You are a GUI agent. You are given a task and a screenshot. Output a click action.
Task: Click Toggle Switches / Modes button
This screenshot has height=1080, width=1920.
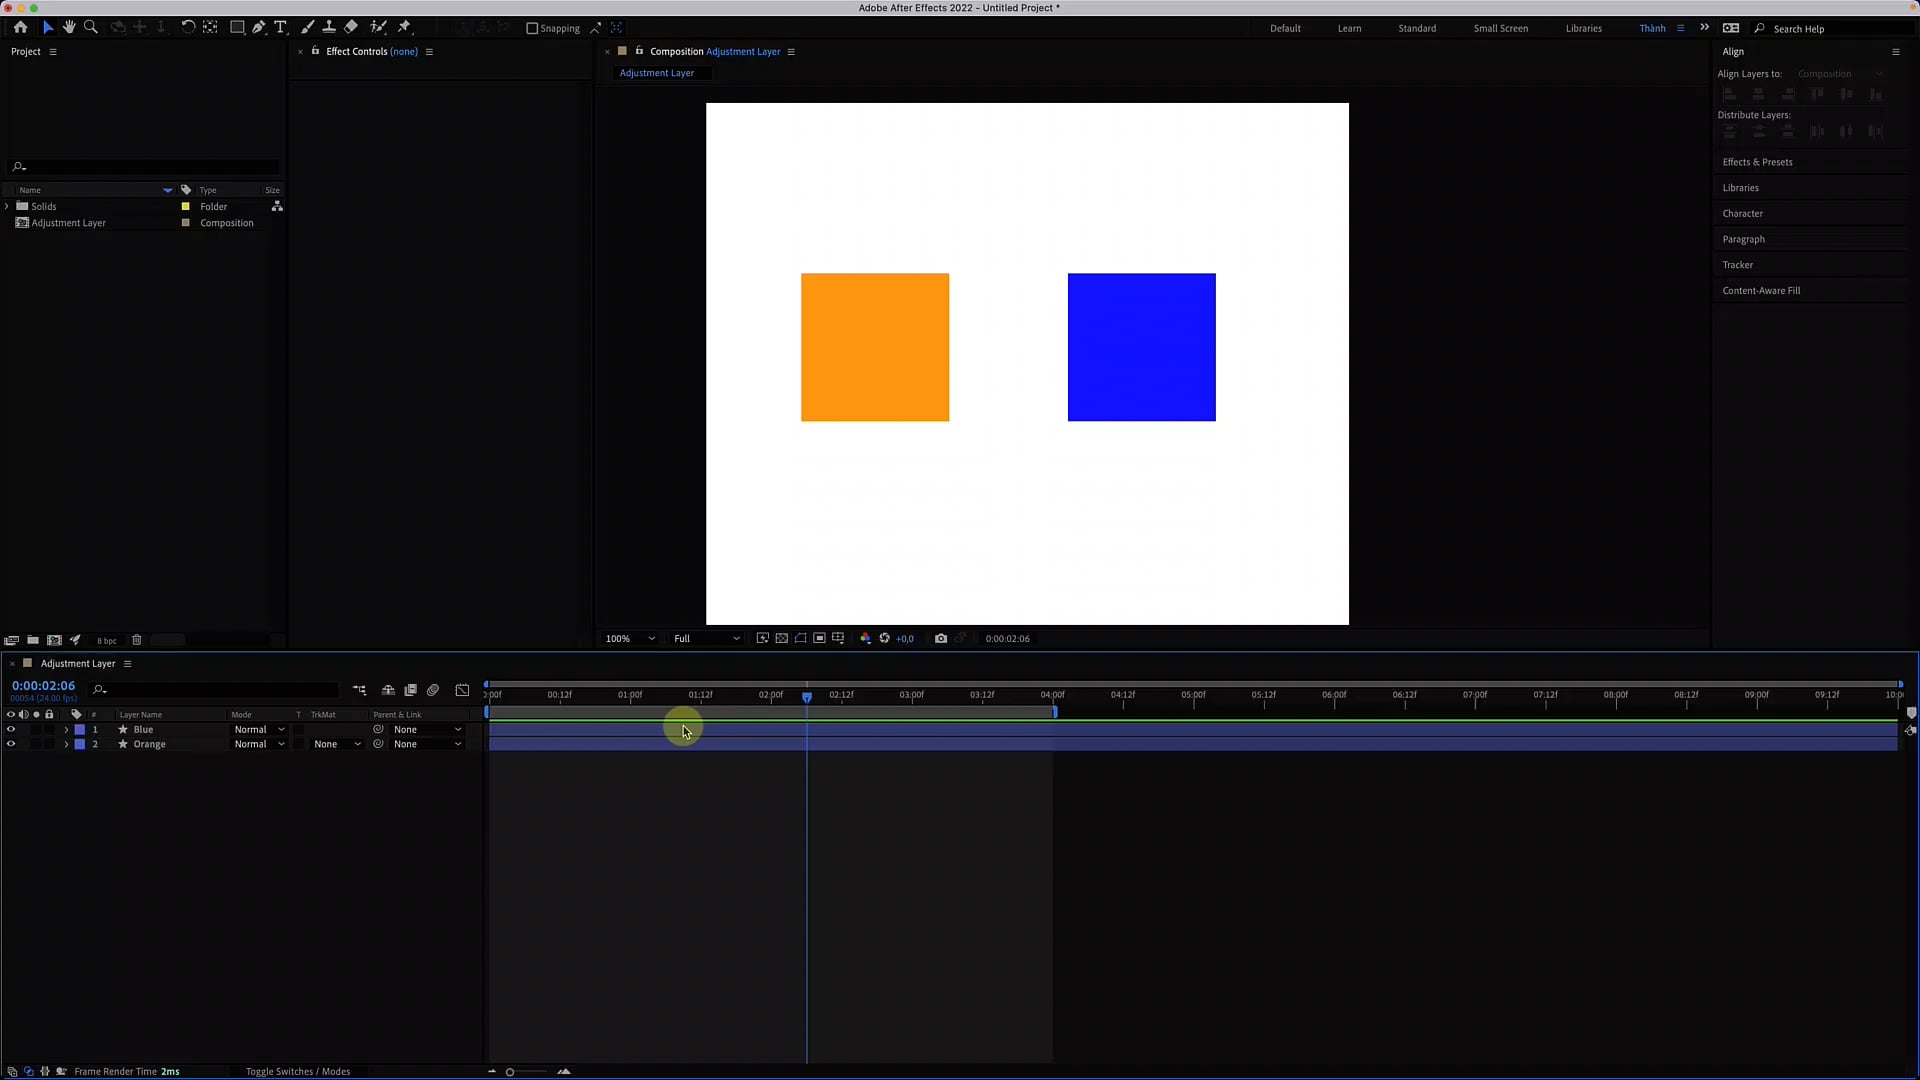(298, 1071)
